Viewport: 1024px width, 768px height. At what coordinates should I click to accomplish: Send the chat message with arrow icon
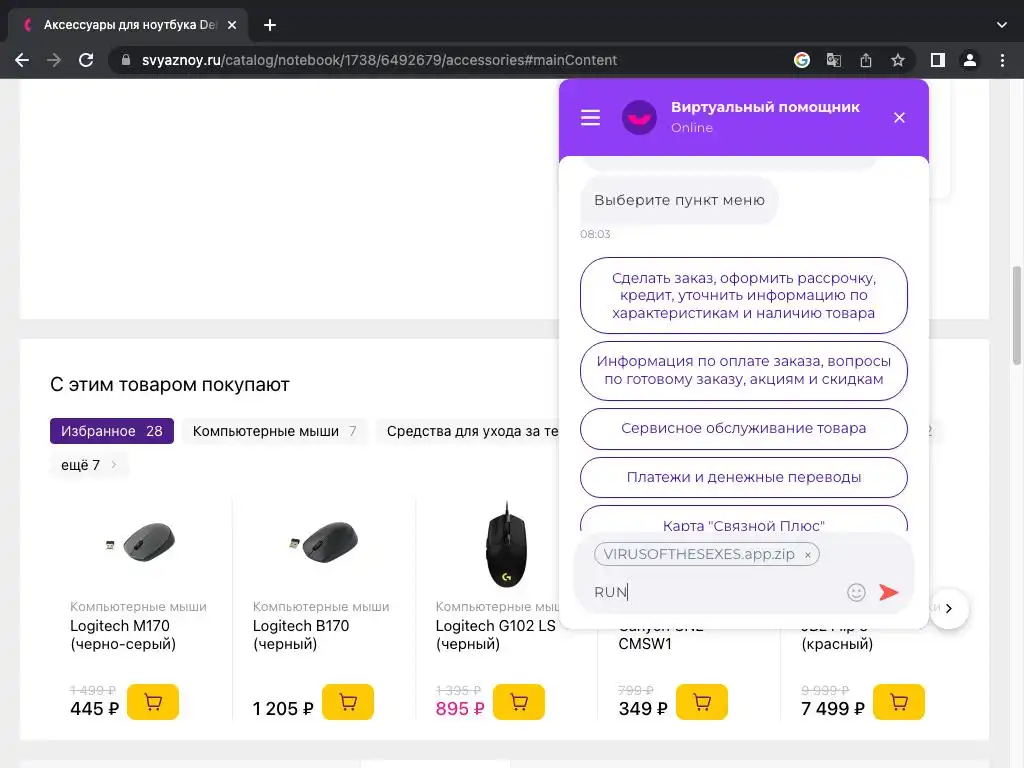tap(888, 592)
